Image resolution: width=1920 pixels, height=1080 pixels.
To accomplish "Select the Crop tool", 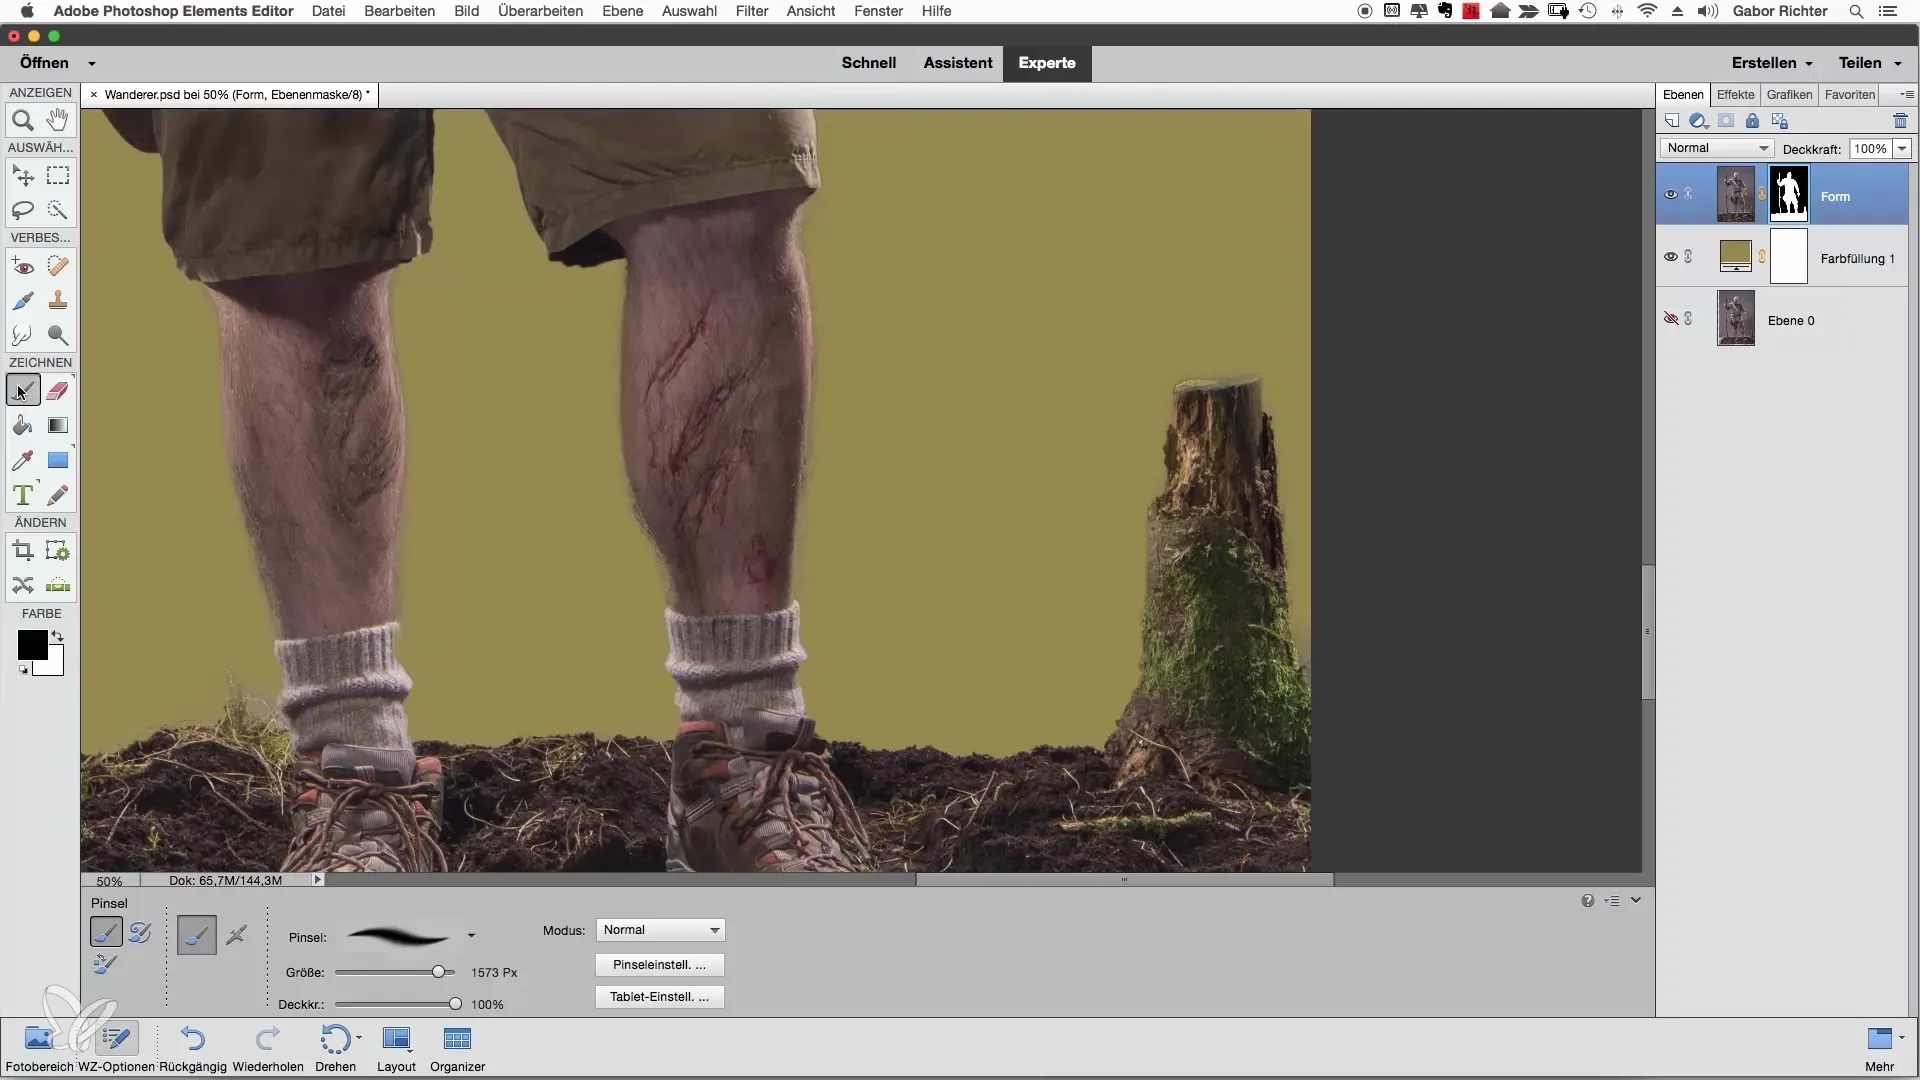I will pyautogui.click(x=22, y=551).
